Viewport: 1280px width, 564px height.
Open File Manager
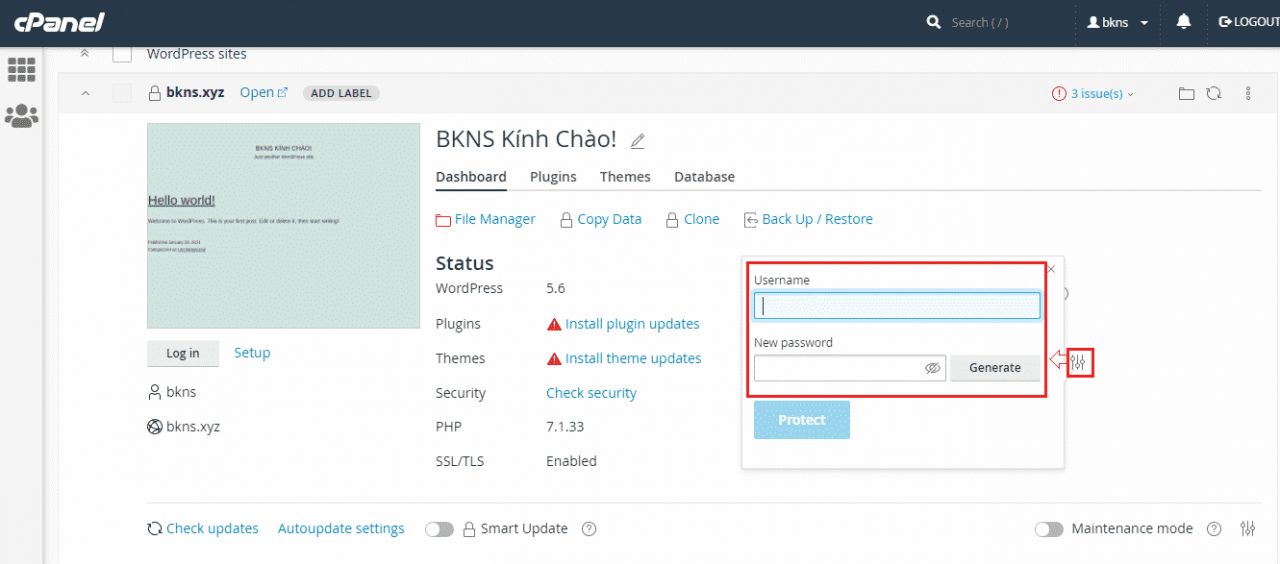(x=486, y=219)
